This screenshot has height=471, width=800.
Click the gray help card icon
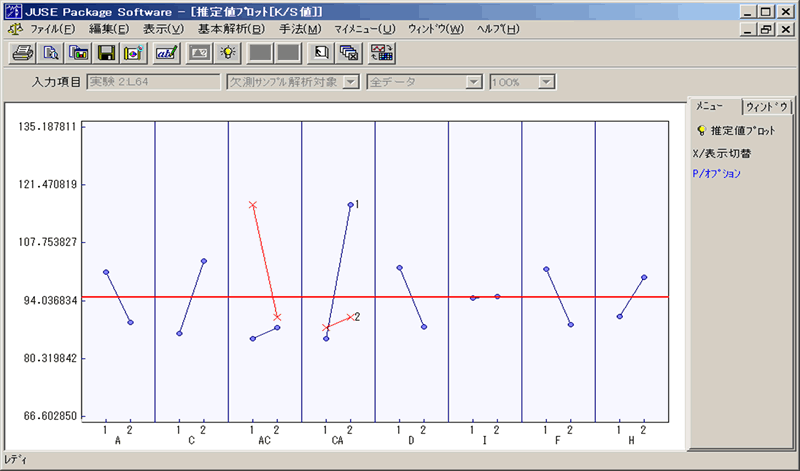(x=199, y=53)
